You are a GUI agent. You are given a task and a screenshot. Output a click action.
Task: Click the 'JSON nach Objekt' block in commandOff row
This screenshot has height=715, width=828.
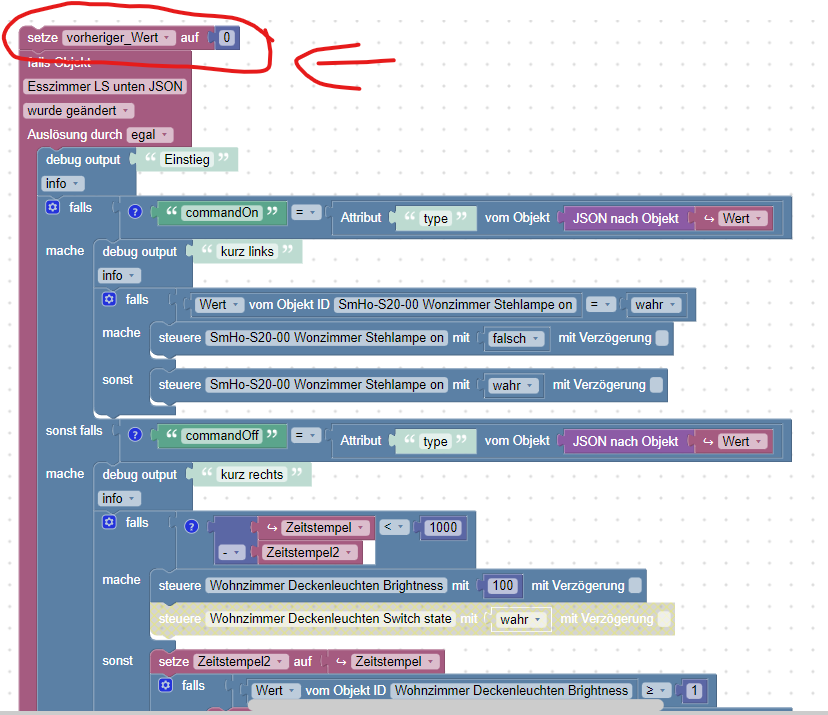pos(625,441)
